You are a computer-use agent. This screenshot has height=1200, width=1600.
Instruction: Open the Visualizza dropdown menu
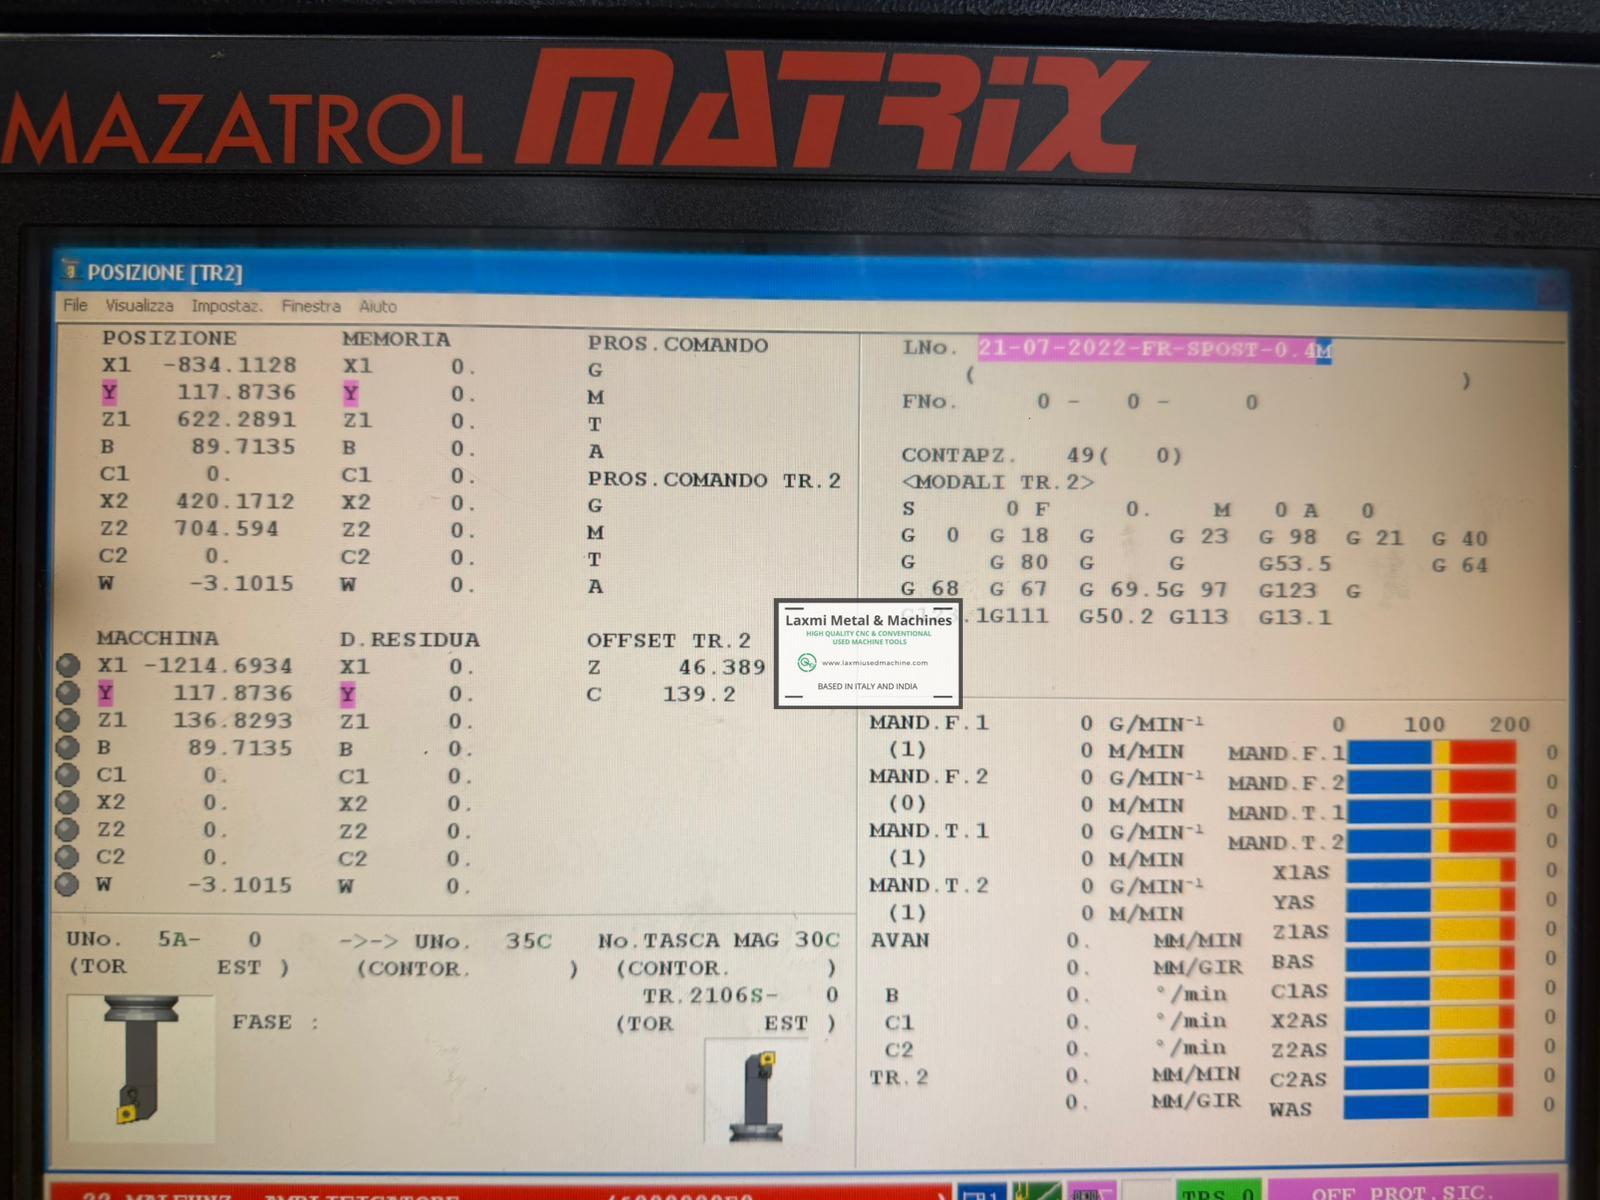pyautogui.click(x=140, y=306)
